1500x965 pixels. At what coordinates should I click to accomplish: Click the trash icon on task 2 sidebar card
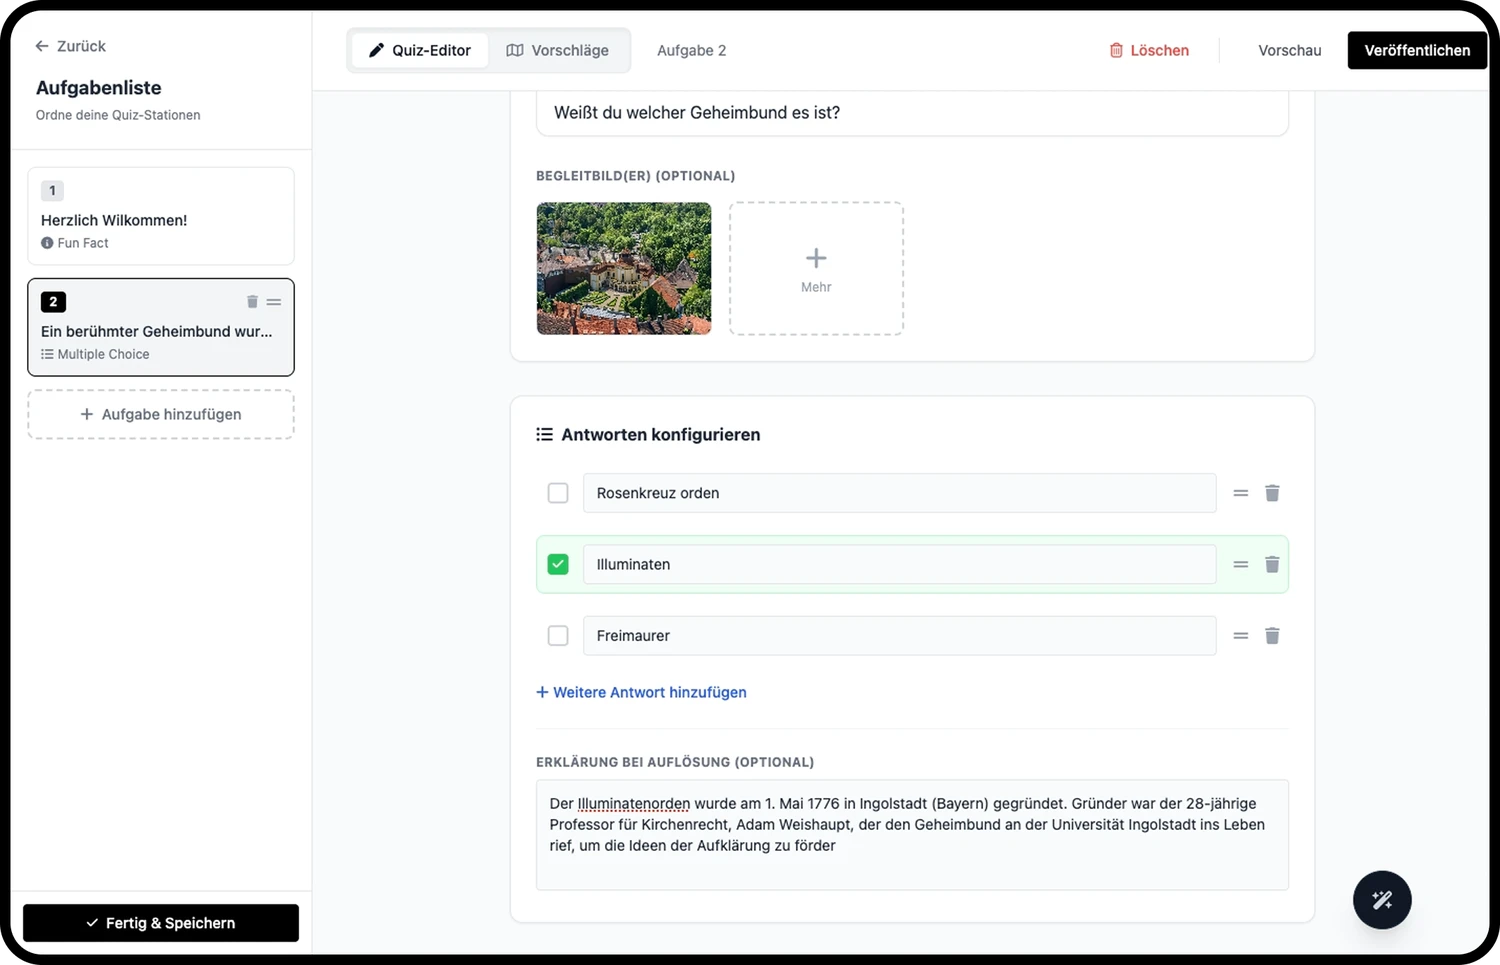[x=252, y=302]
